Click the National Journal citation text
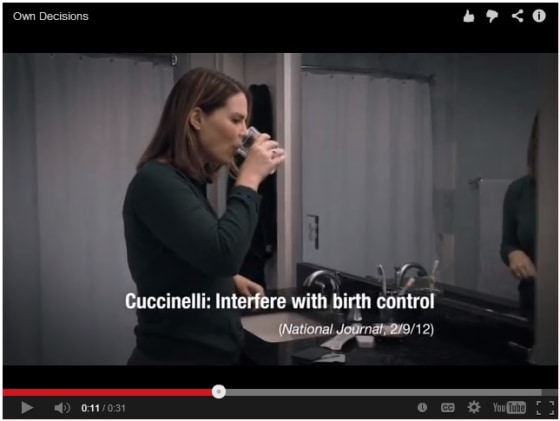The width and height of the screenshot is (560, 421). click(x=356, y=329)
